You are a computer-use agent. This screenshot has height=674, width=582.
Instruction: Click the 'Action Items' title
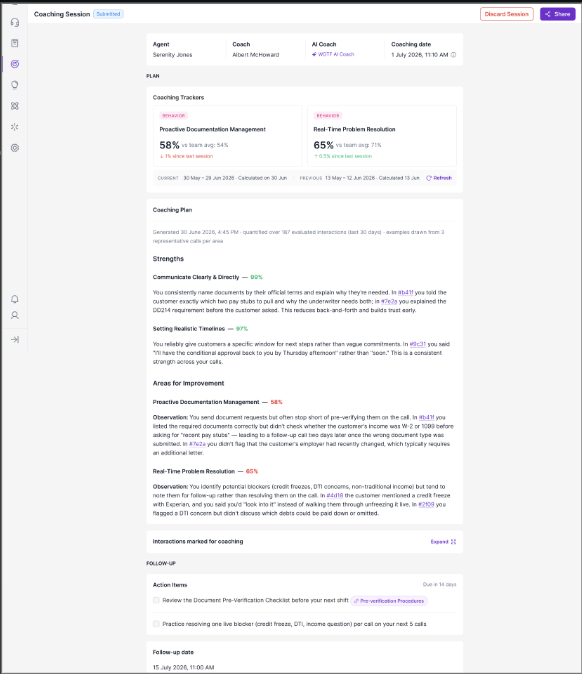170,585
